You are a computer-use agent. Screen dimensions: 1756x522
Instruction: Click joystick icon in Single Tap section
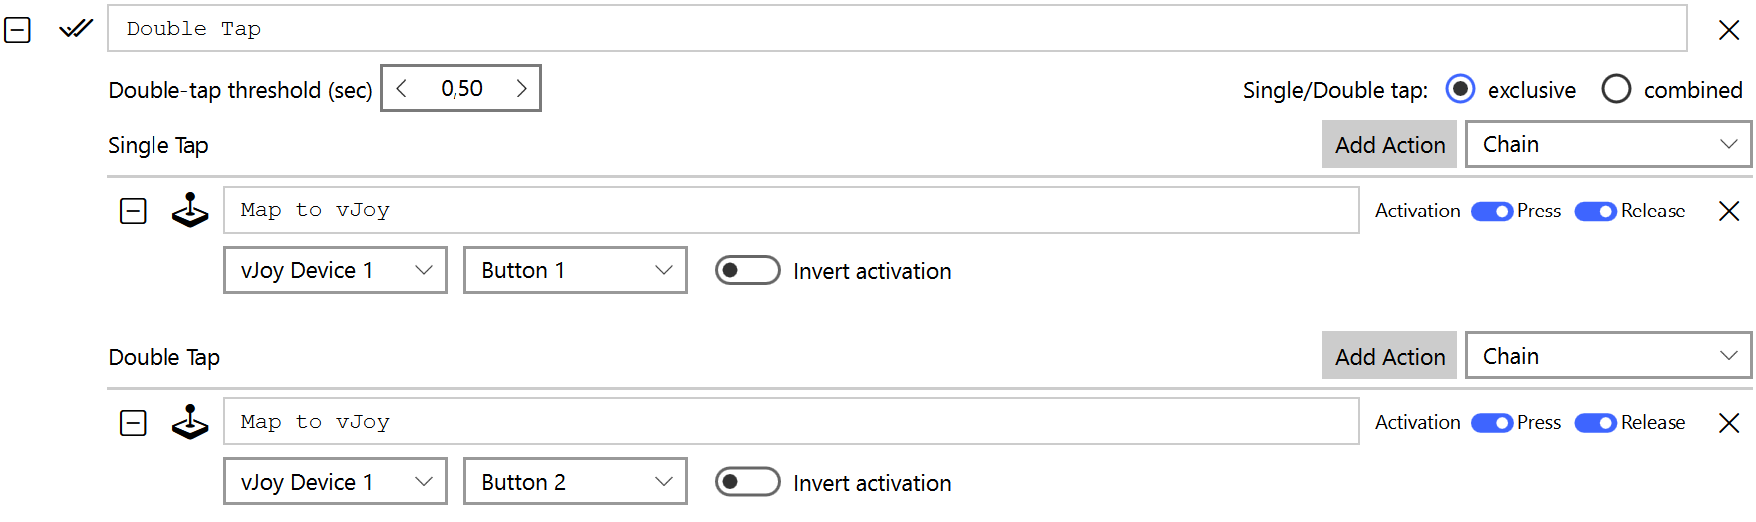190,211
